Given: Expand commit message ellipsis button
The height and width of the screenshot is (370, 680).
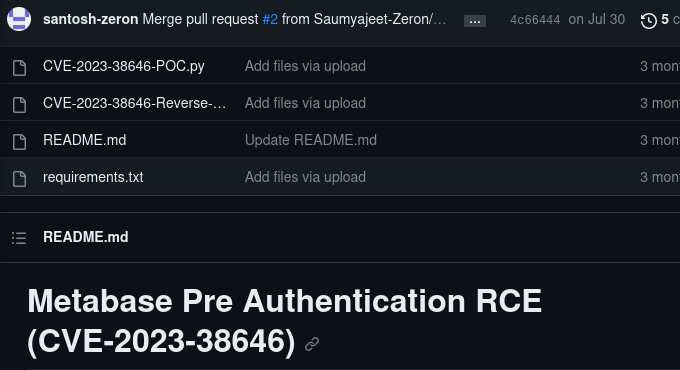Looking at the screenshot, I should (x=475, y=21).
